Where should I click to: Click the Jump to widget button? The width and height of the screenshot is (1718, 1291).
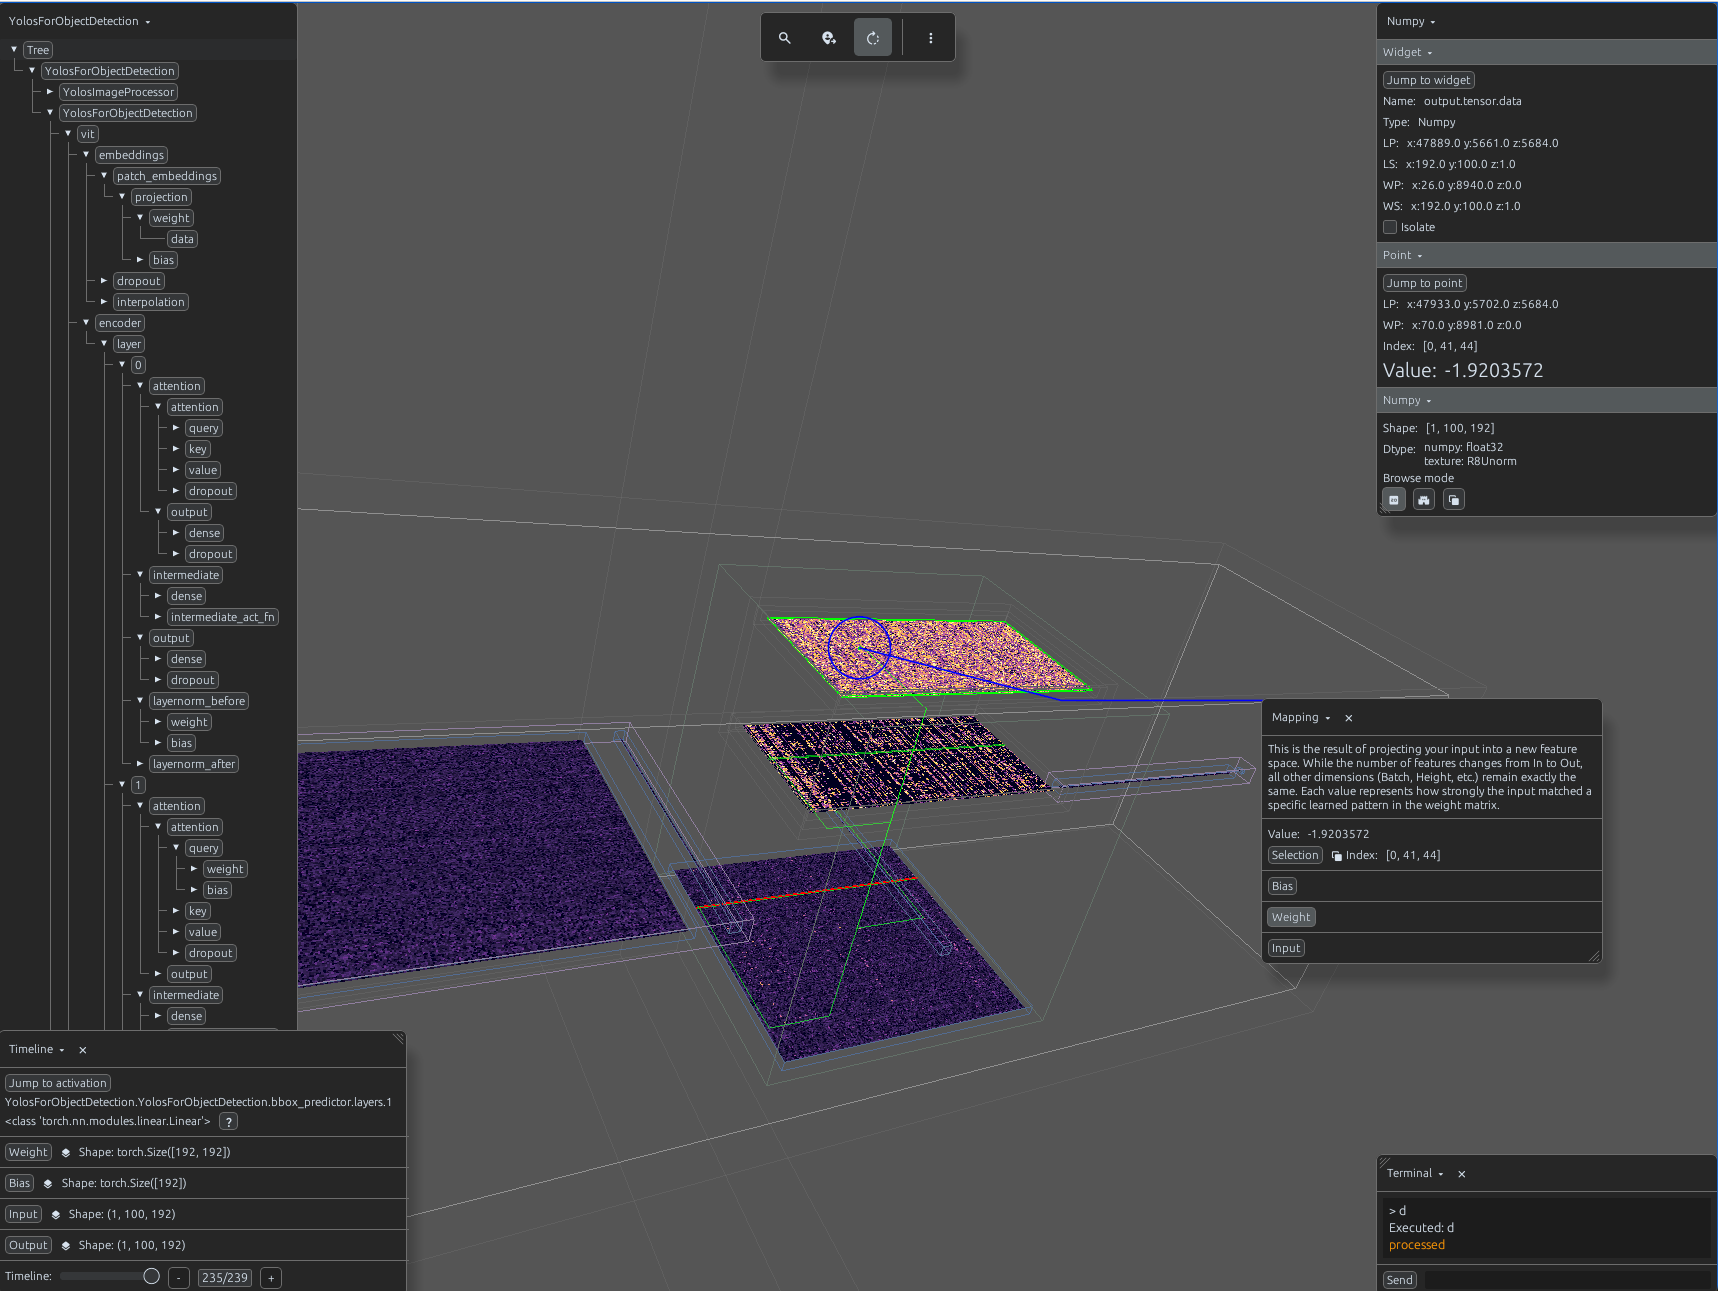click(1429, 80)
